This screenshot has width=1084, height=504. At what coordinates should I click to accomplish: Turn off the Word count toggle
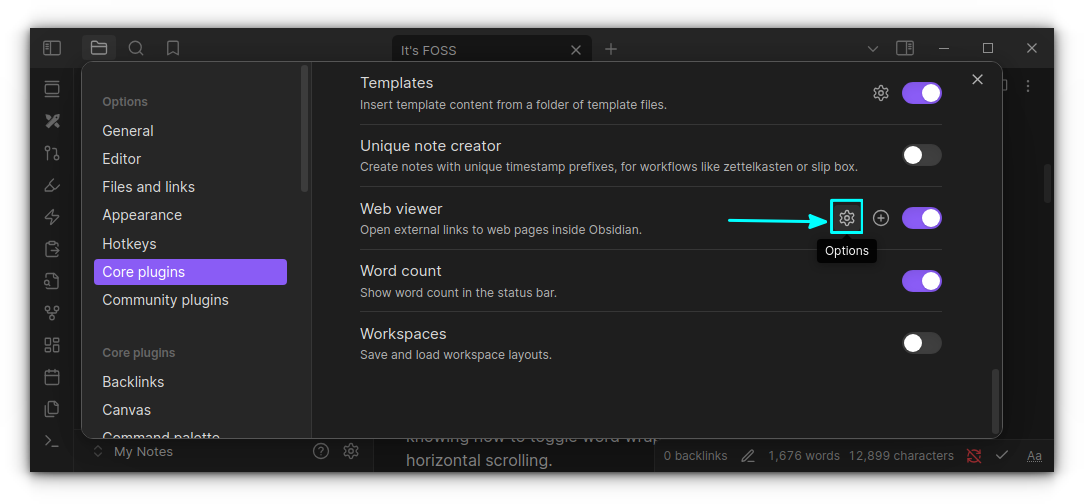[x=921, y=281]
